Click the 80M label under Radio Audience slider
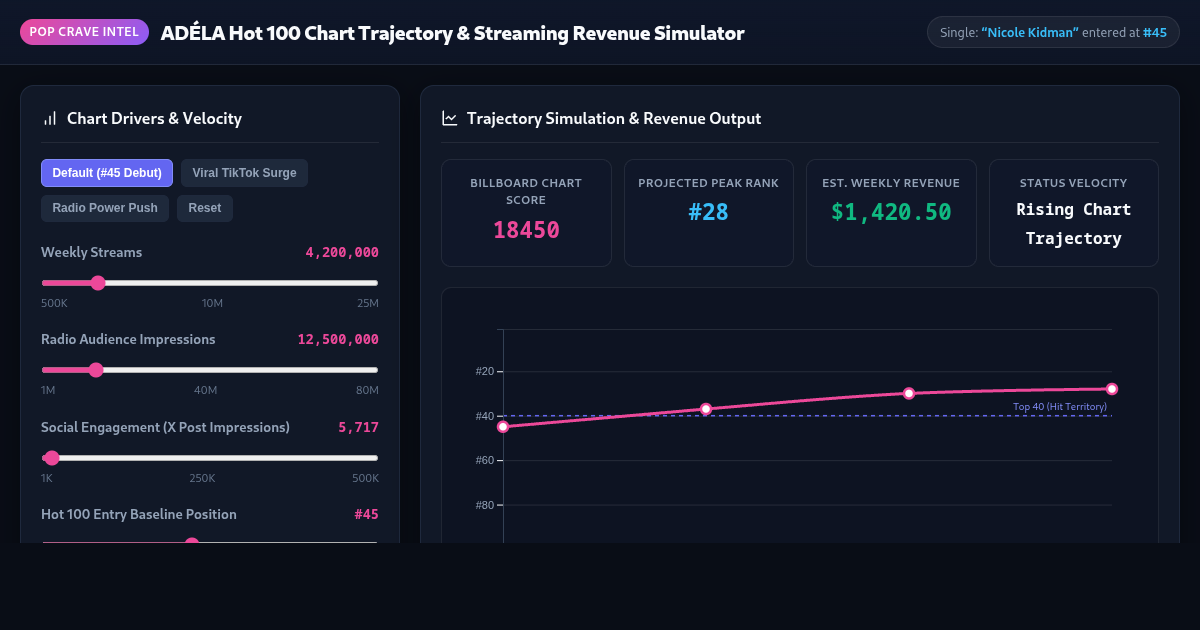The height and width of the screenshot is (630, 1200). click(368, 390)
